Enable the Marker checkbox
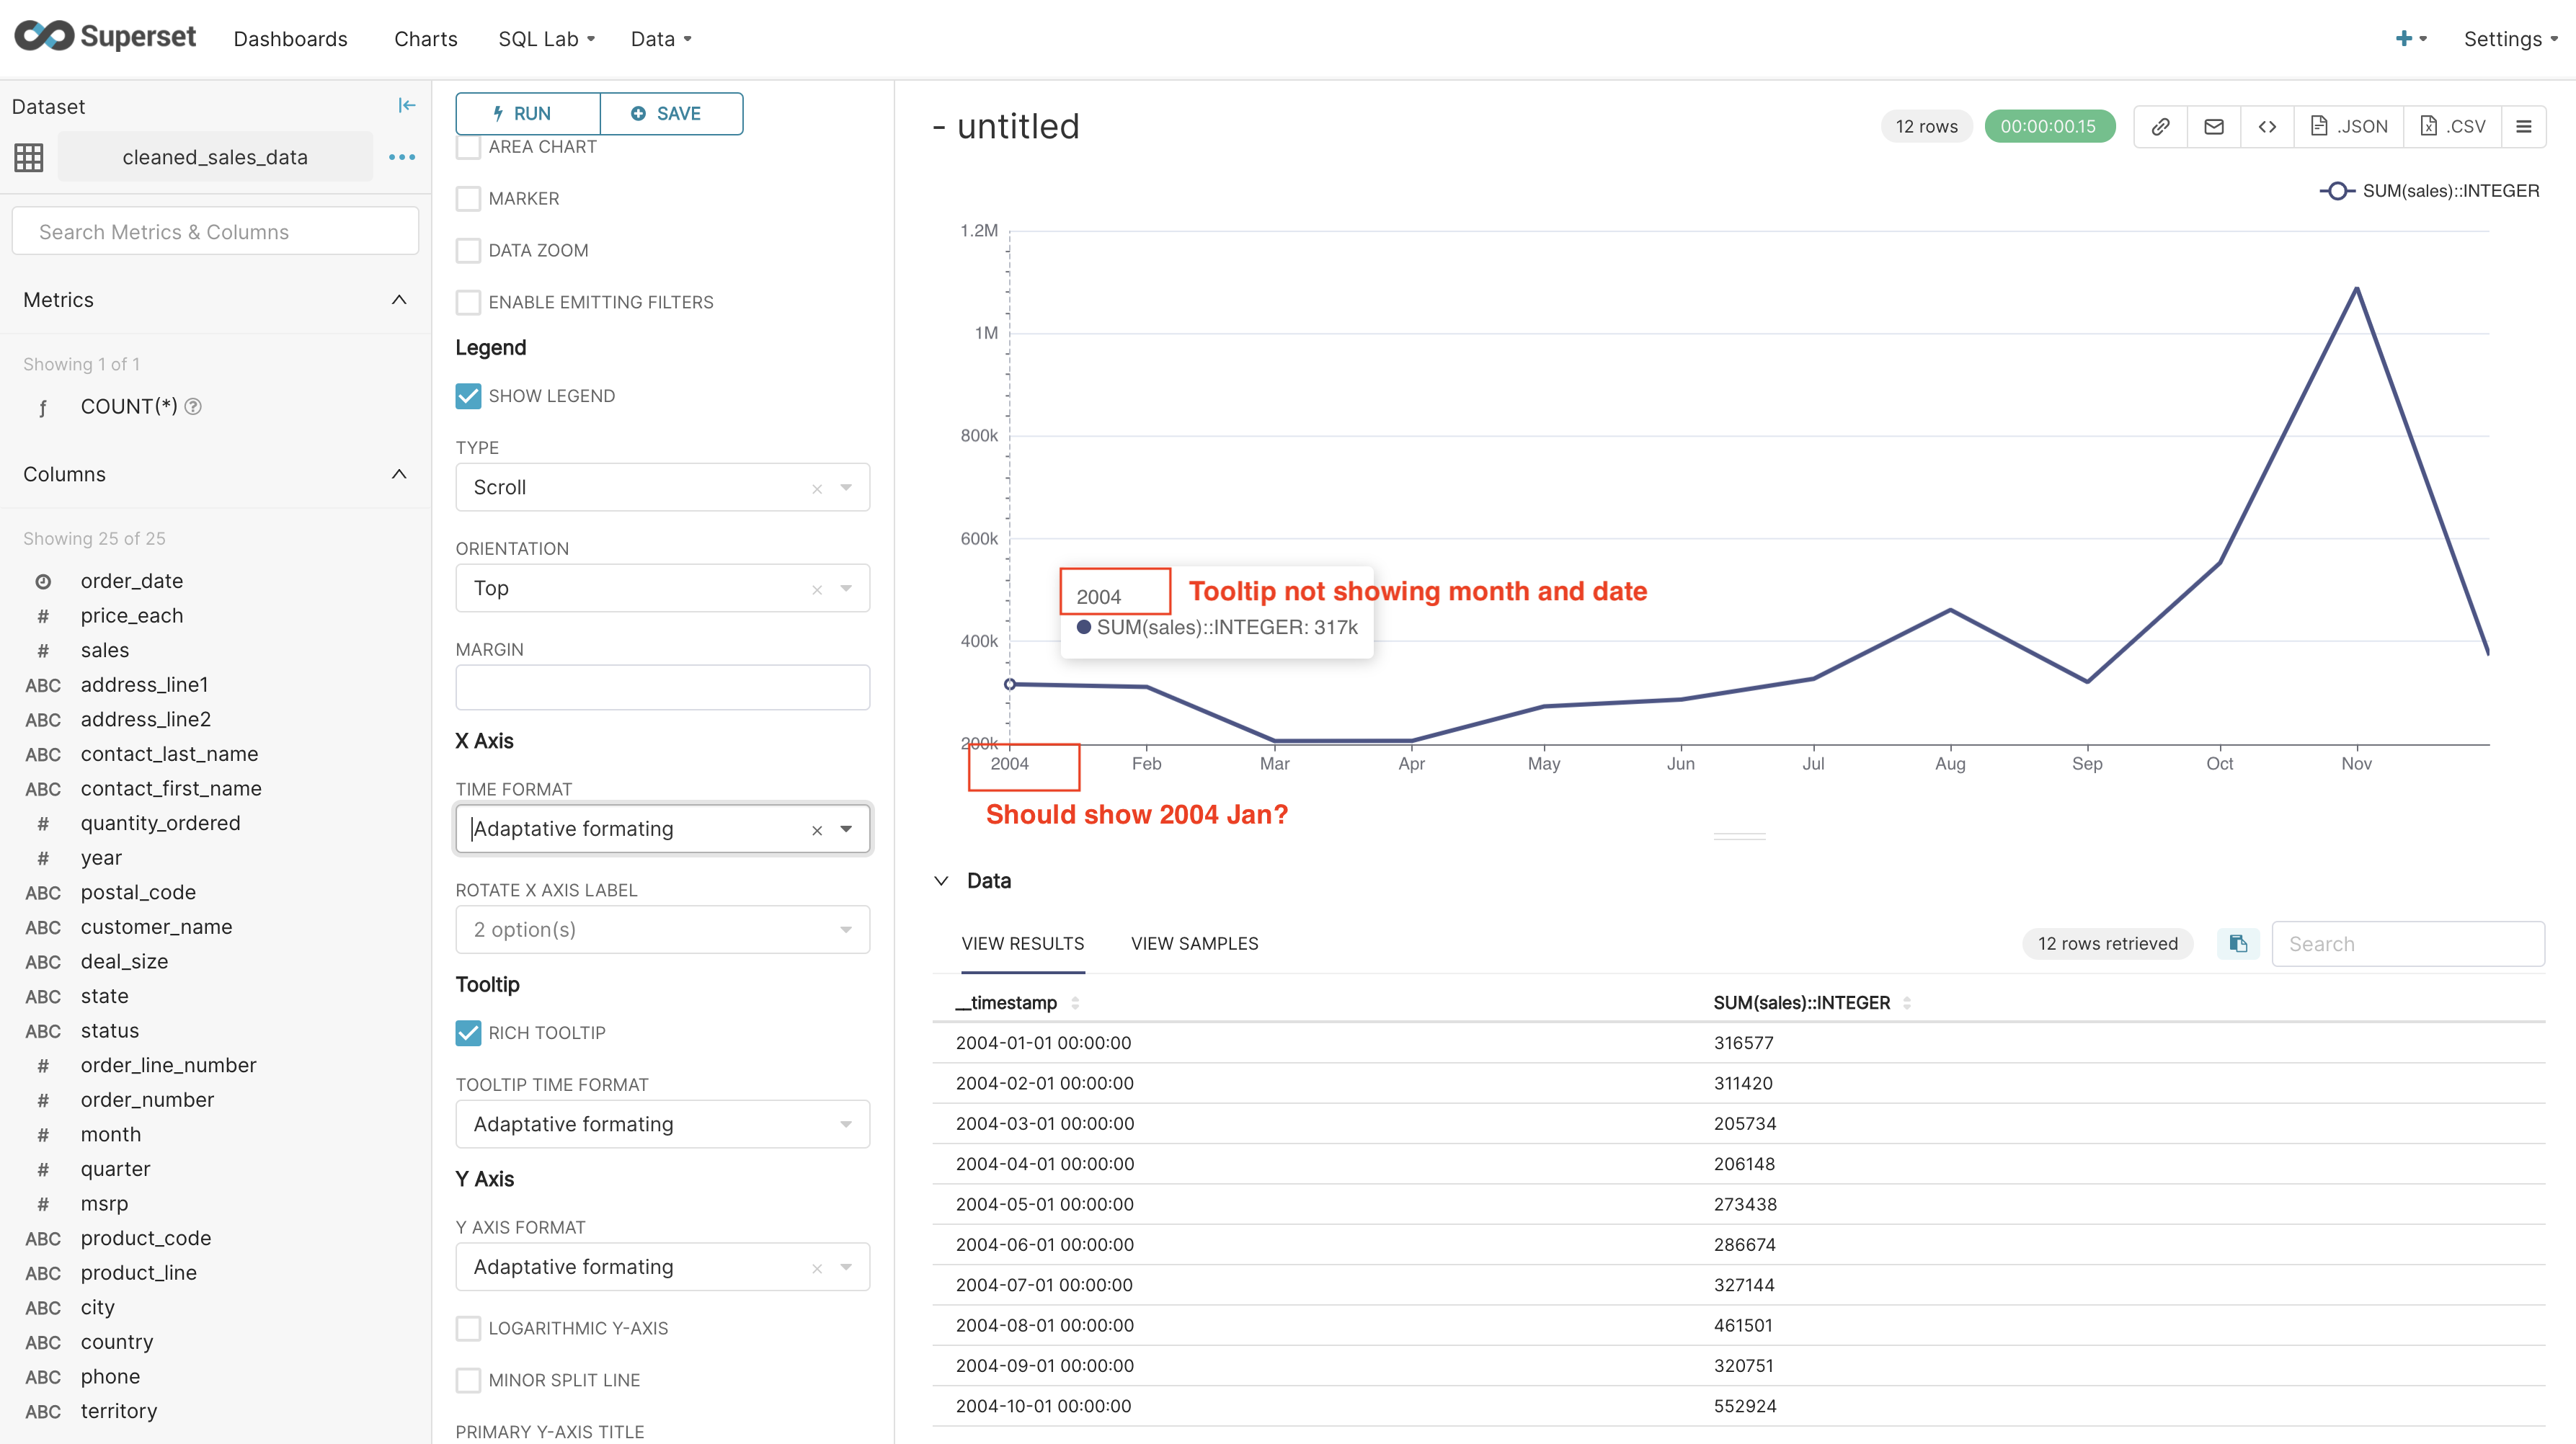This screenshot has height=1444, width=2576. [x=468, y=198]
